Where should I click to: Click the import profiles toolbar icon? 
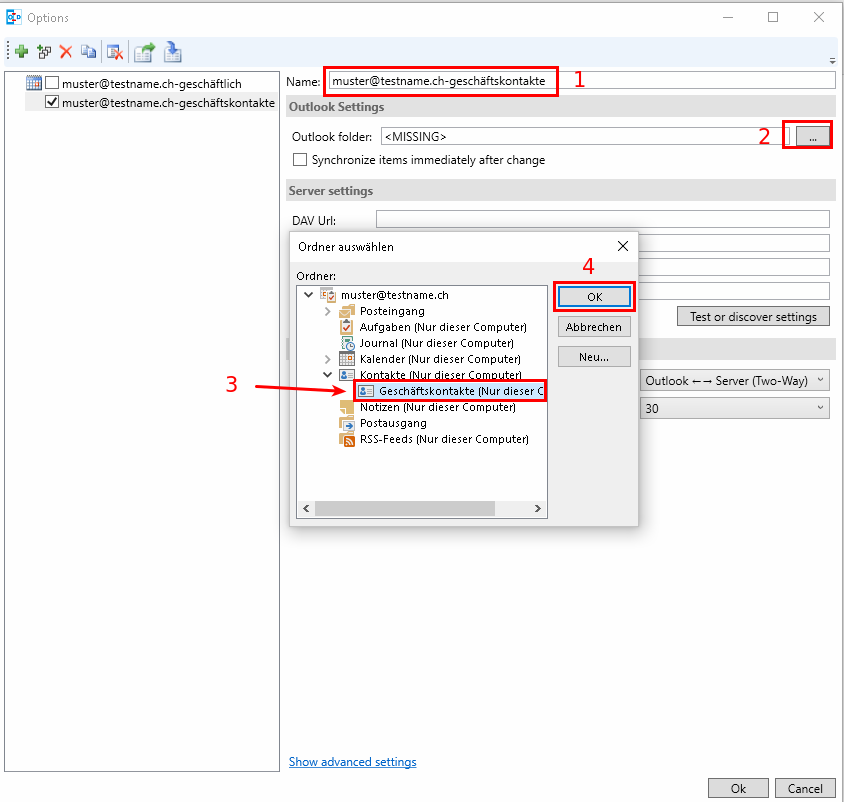(x=173, y=52)
